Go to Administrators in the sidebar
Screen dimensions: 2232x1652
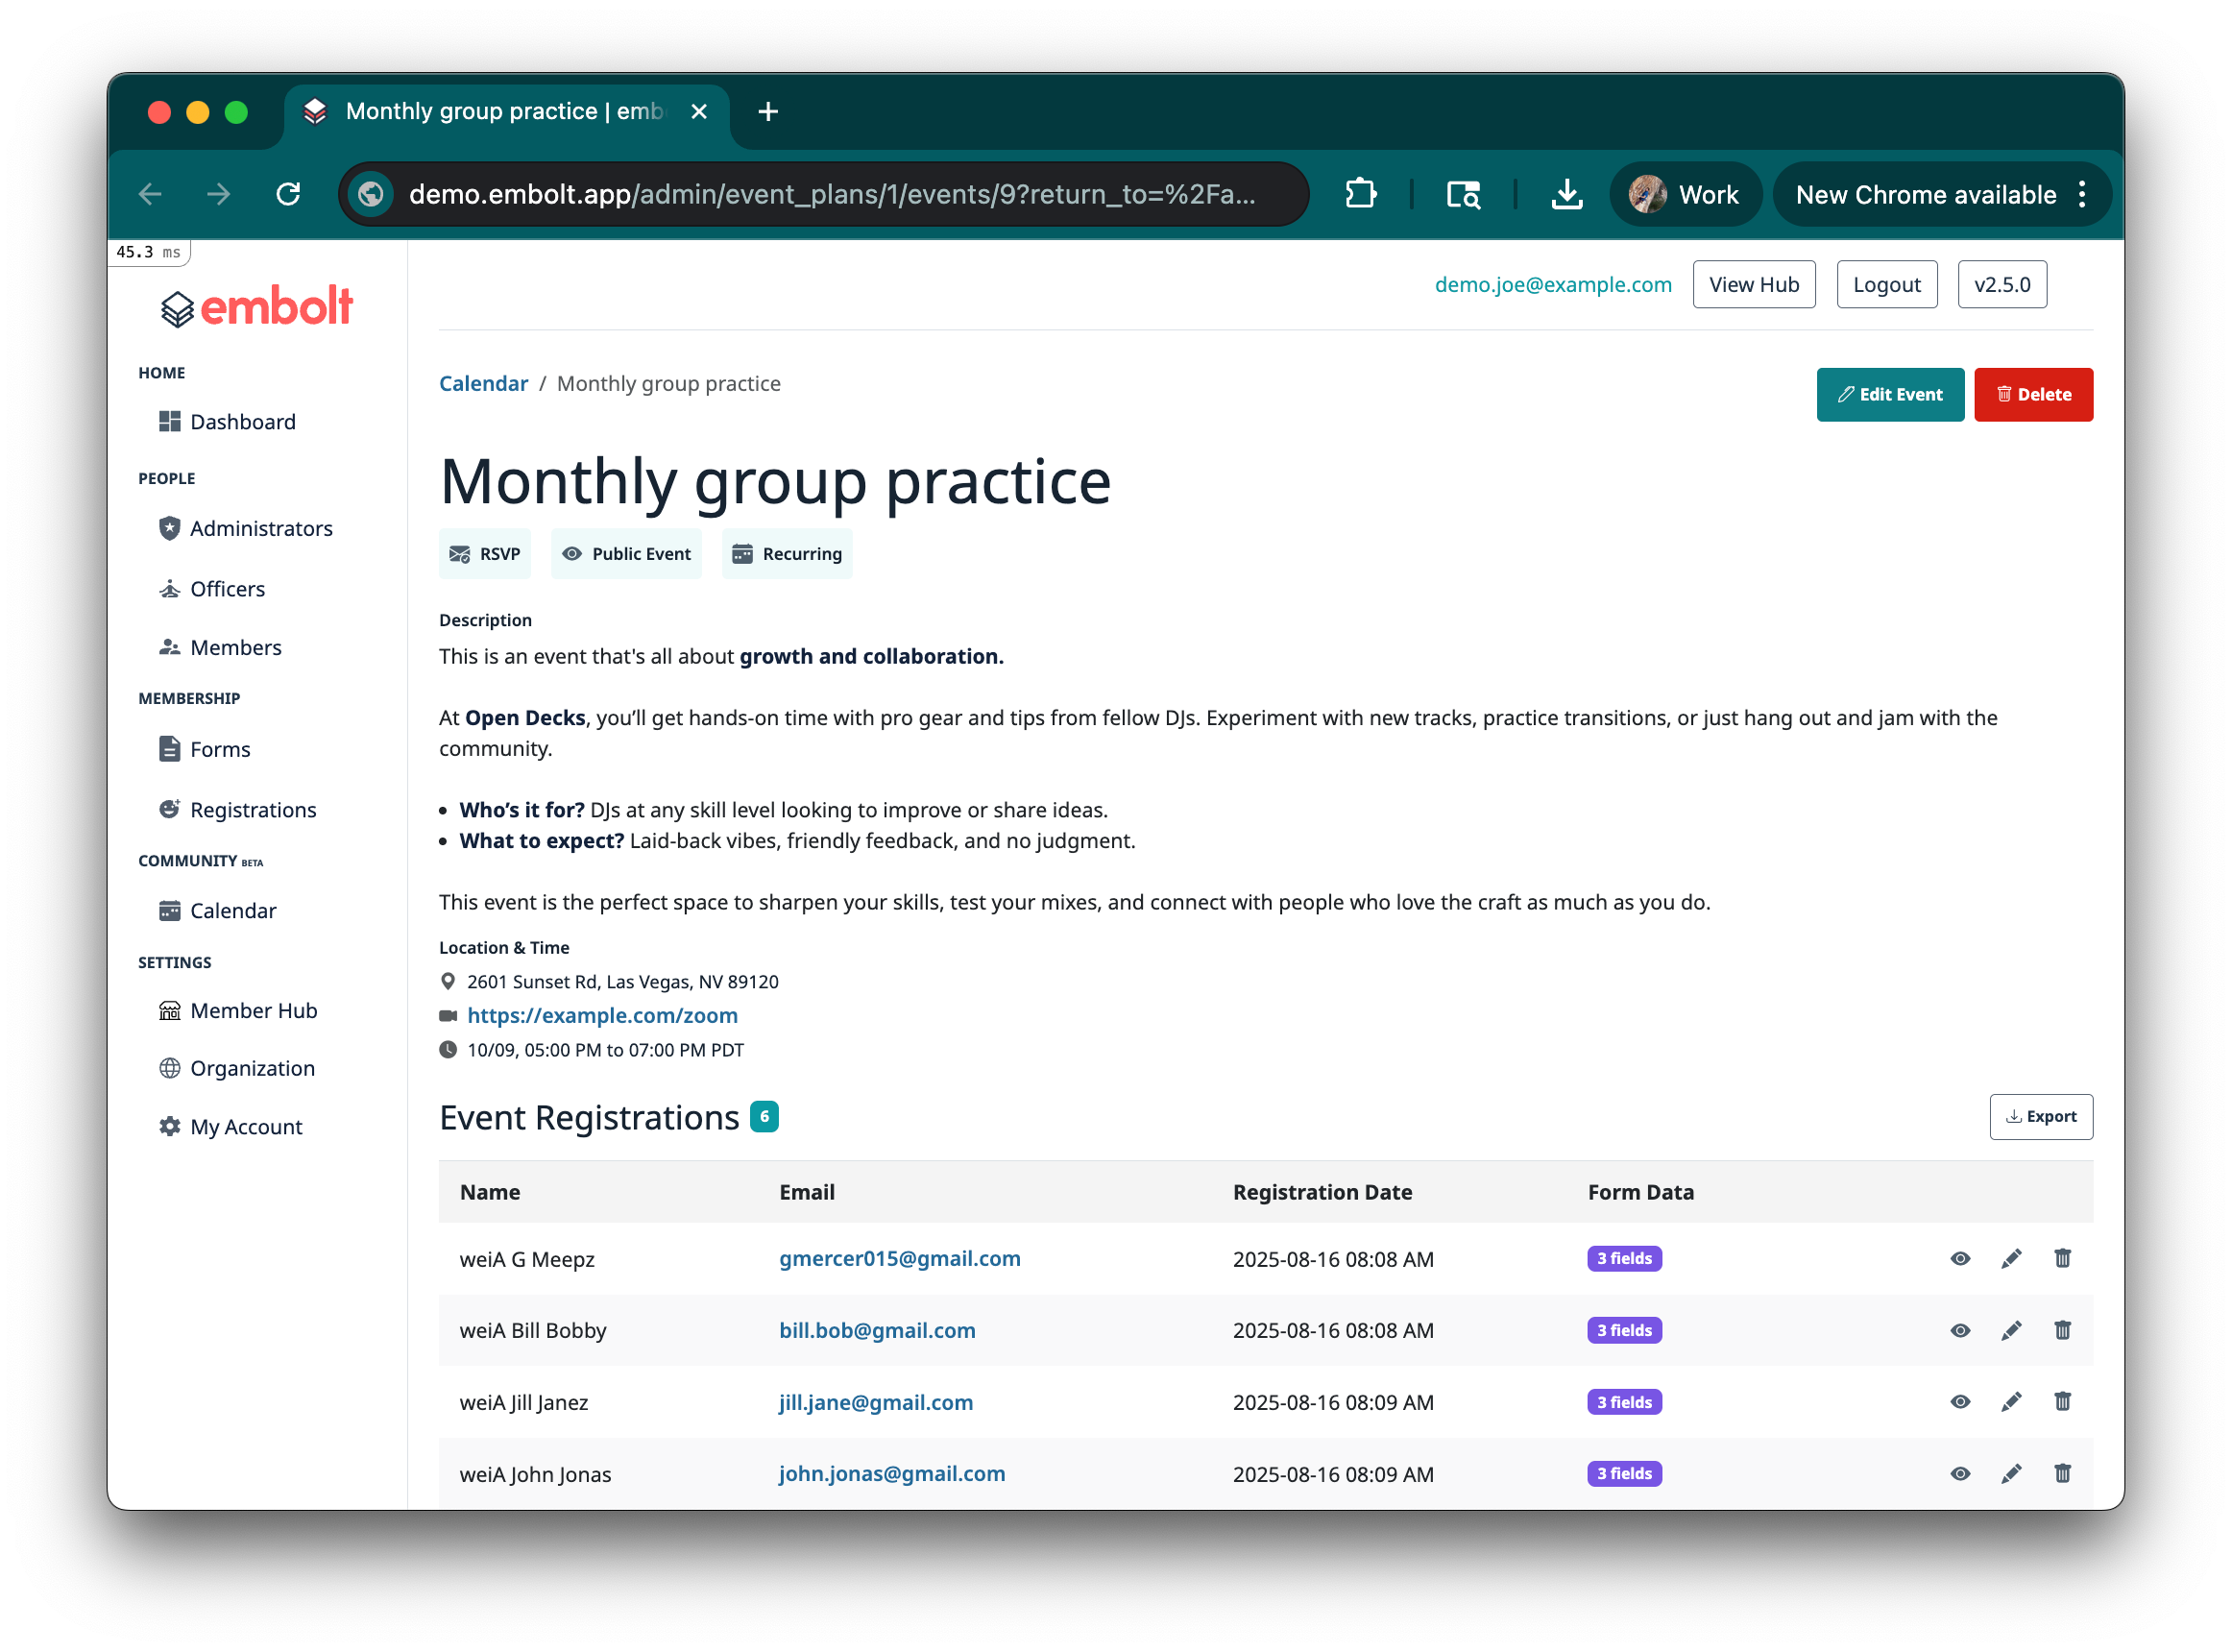click(261, 528)
